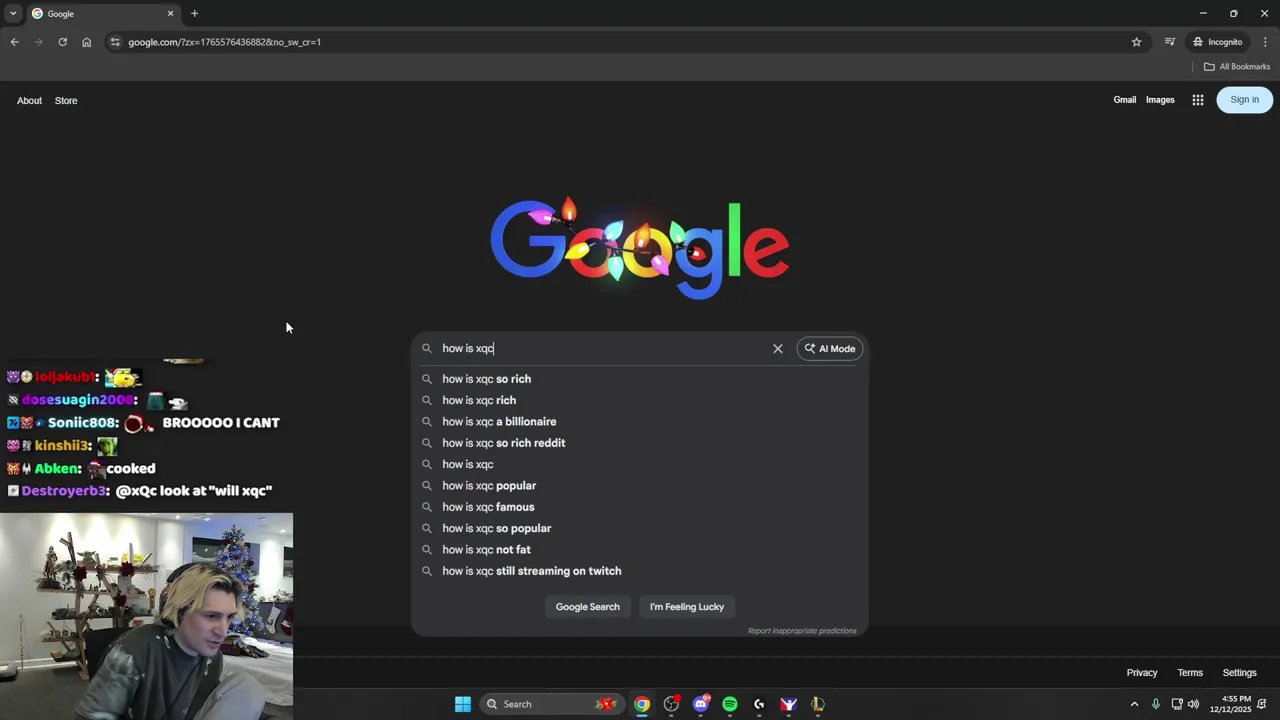Open the Incognito profile indicator

(x=1217, y=42)
